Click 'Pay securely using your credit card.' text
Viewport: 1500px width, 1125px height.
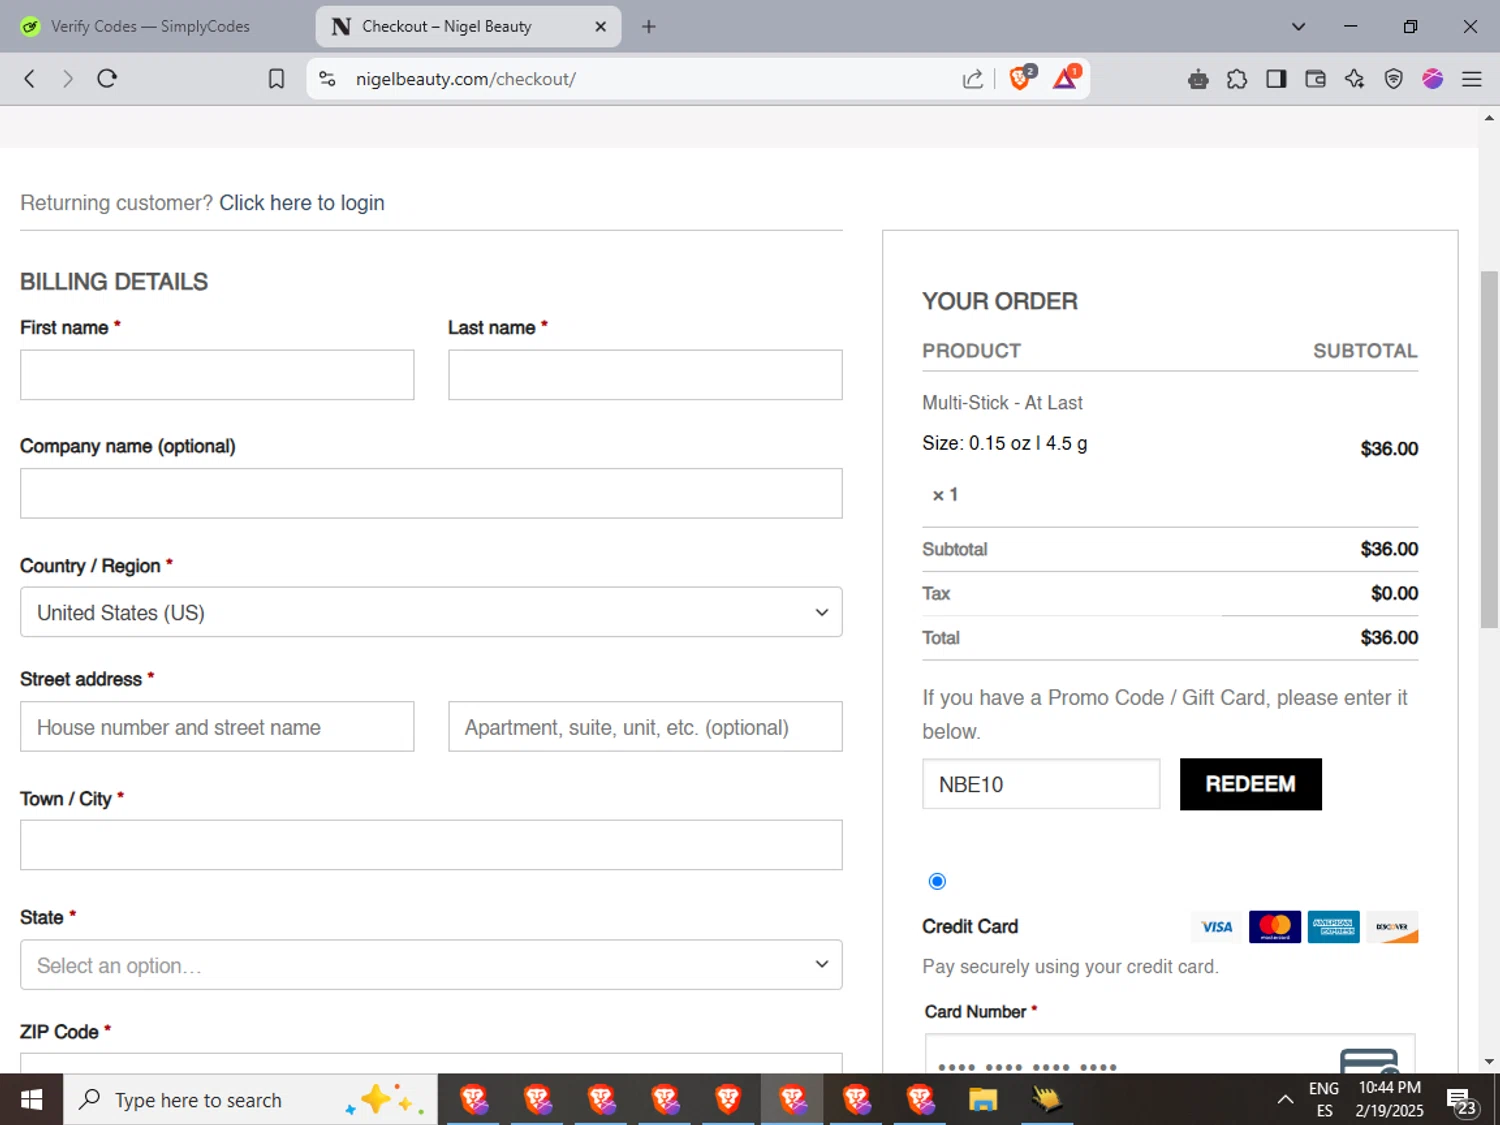click(x=1070, y=967)
